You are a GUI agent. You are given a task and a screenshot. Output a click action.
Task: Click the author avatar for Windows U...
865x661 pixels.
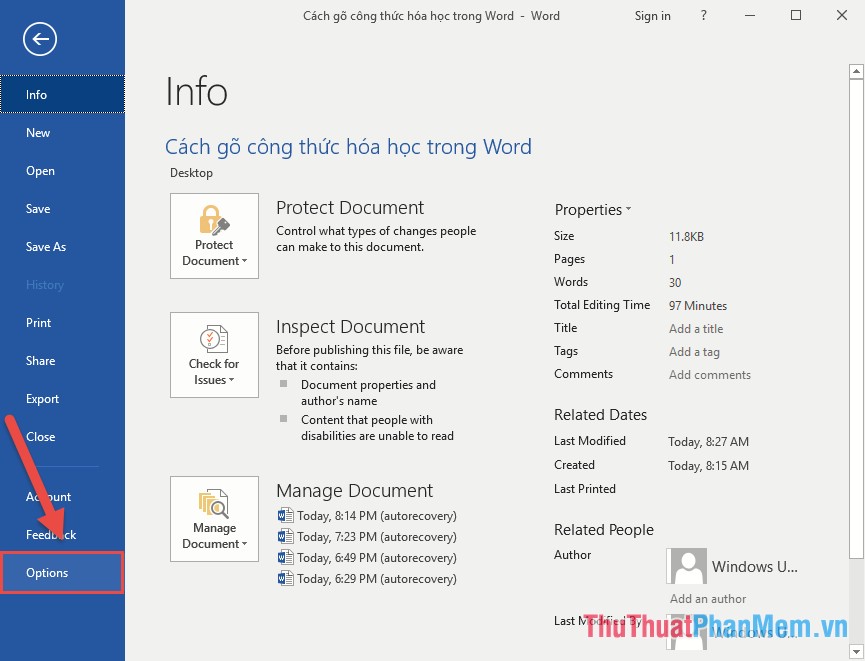click(686, 566)
